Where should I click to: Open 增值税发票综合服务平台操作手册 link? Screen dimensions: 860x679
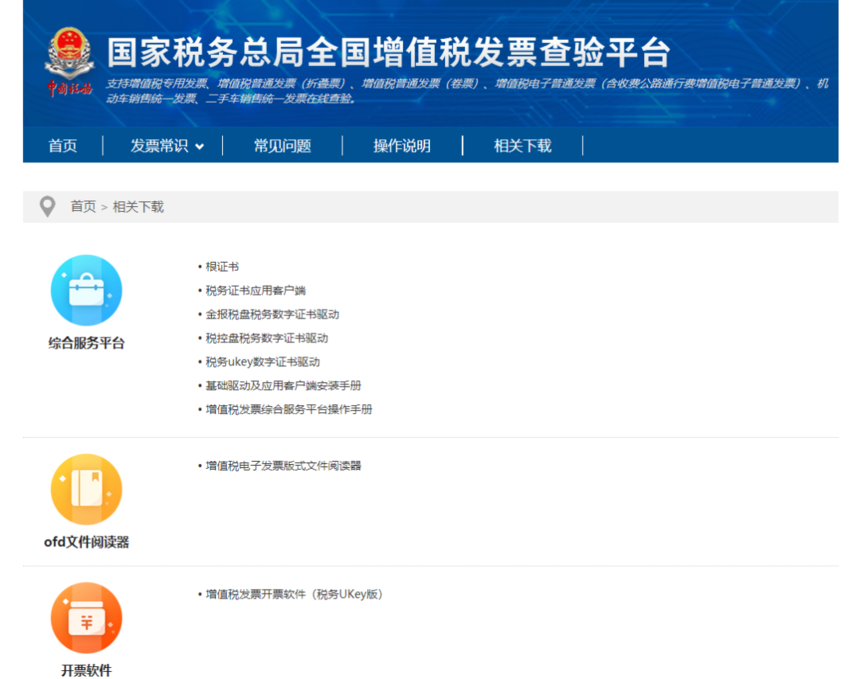pyautogui.click(x=289, y=409)
